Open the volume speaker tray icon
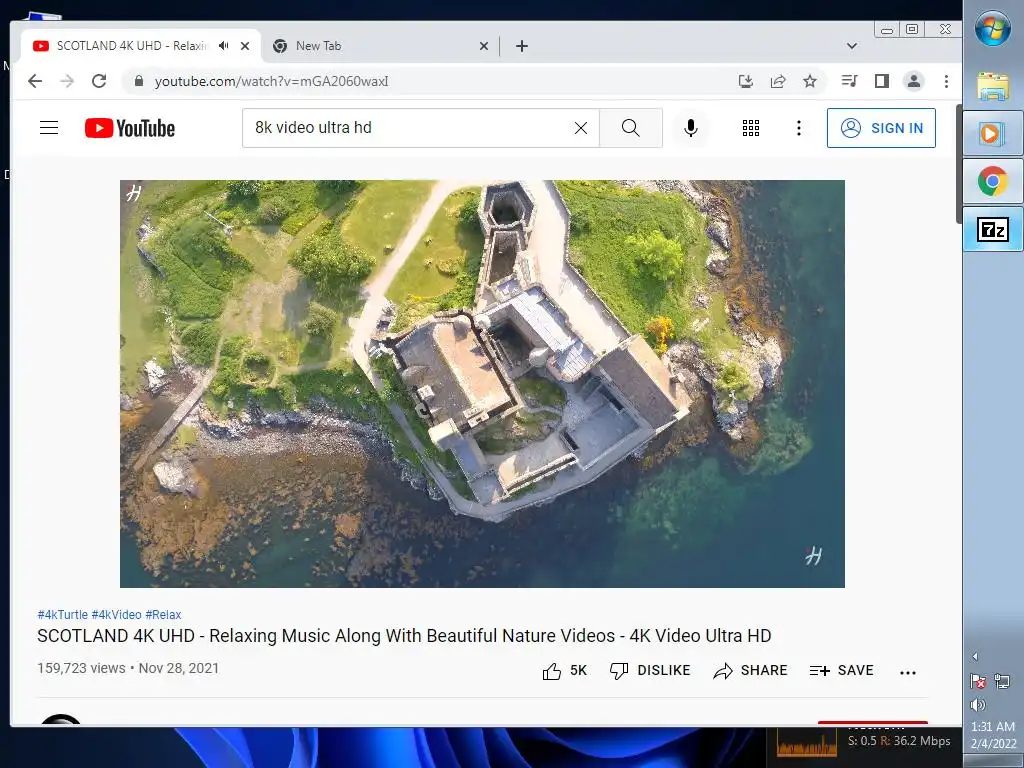Viewport: 1024px width, 768px height. tap(978, 705)
